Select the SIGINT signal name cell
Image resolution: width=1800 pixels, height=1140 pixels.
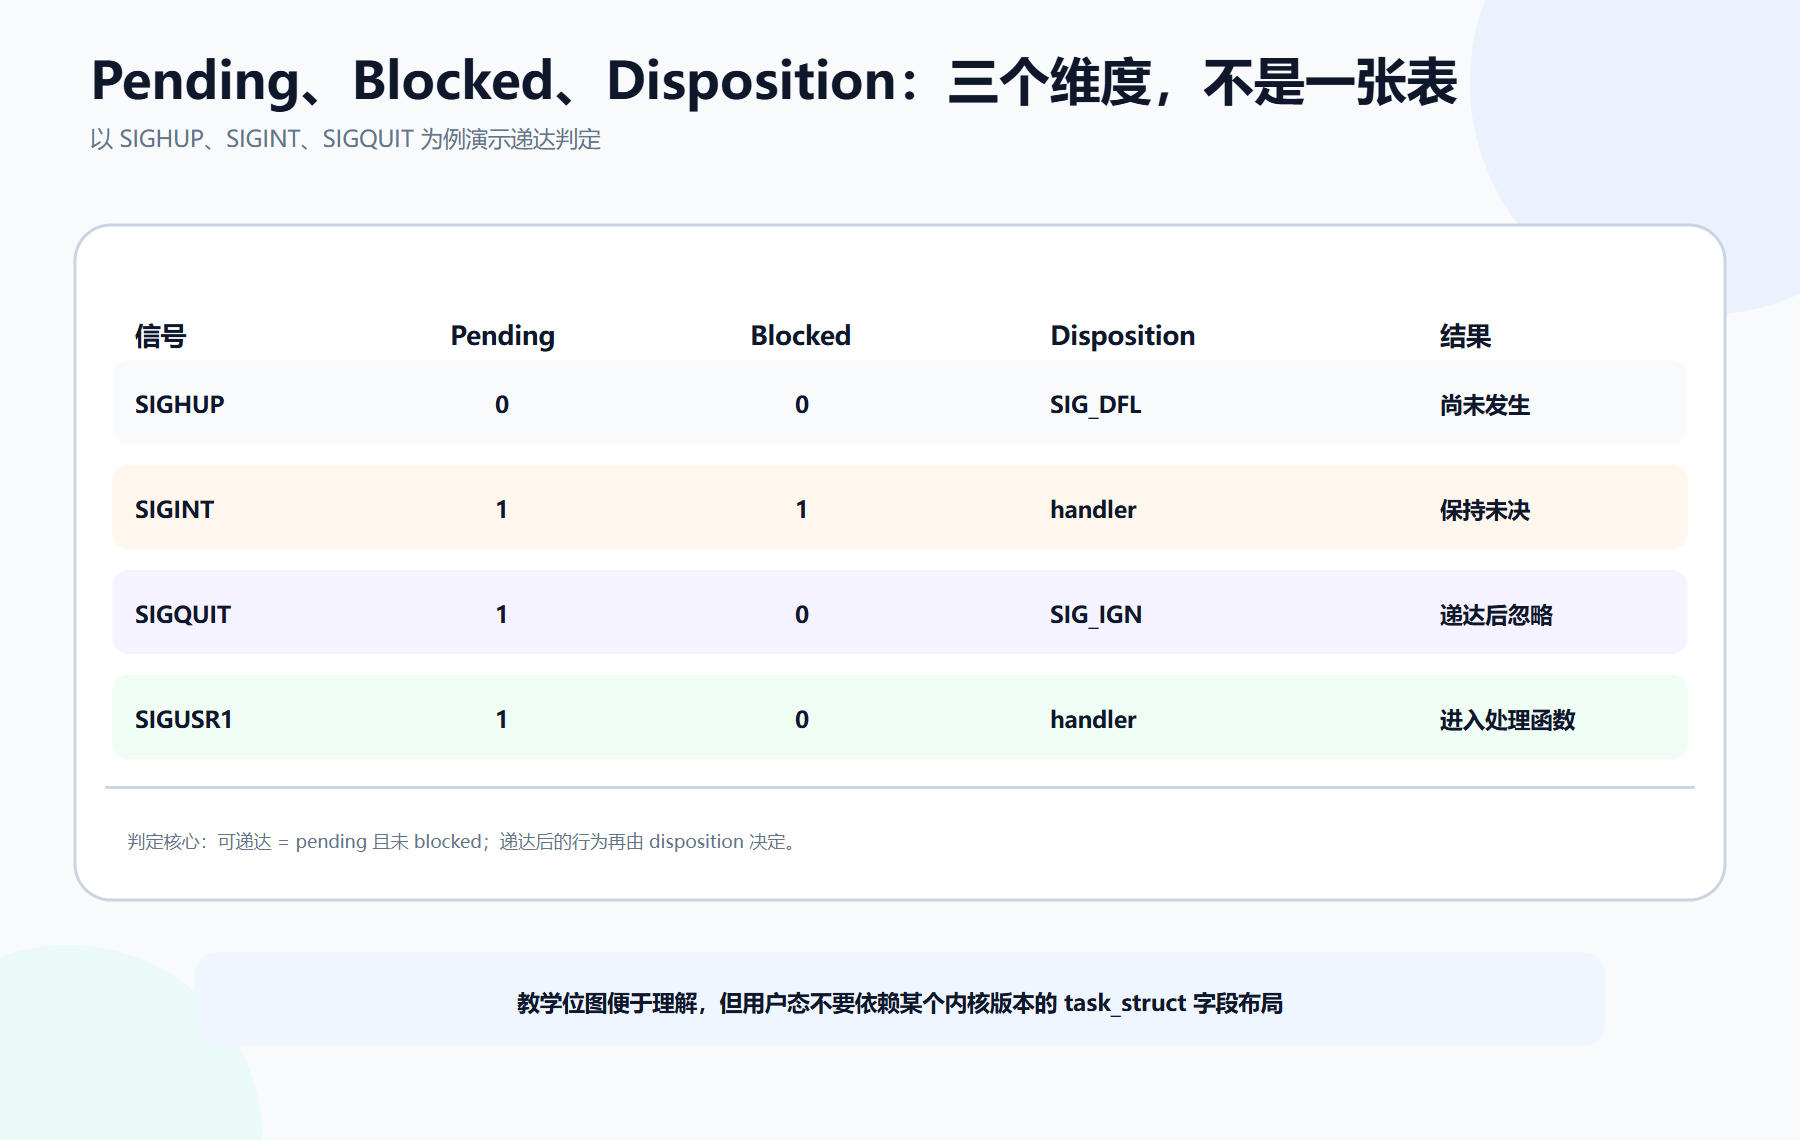click(x=175, y=510)
